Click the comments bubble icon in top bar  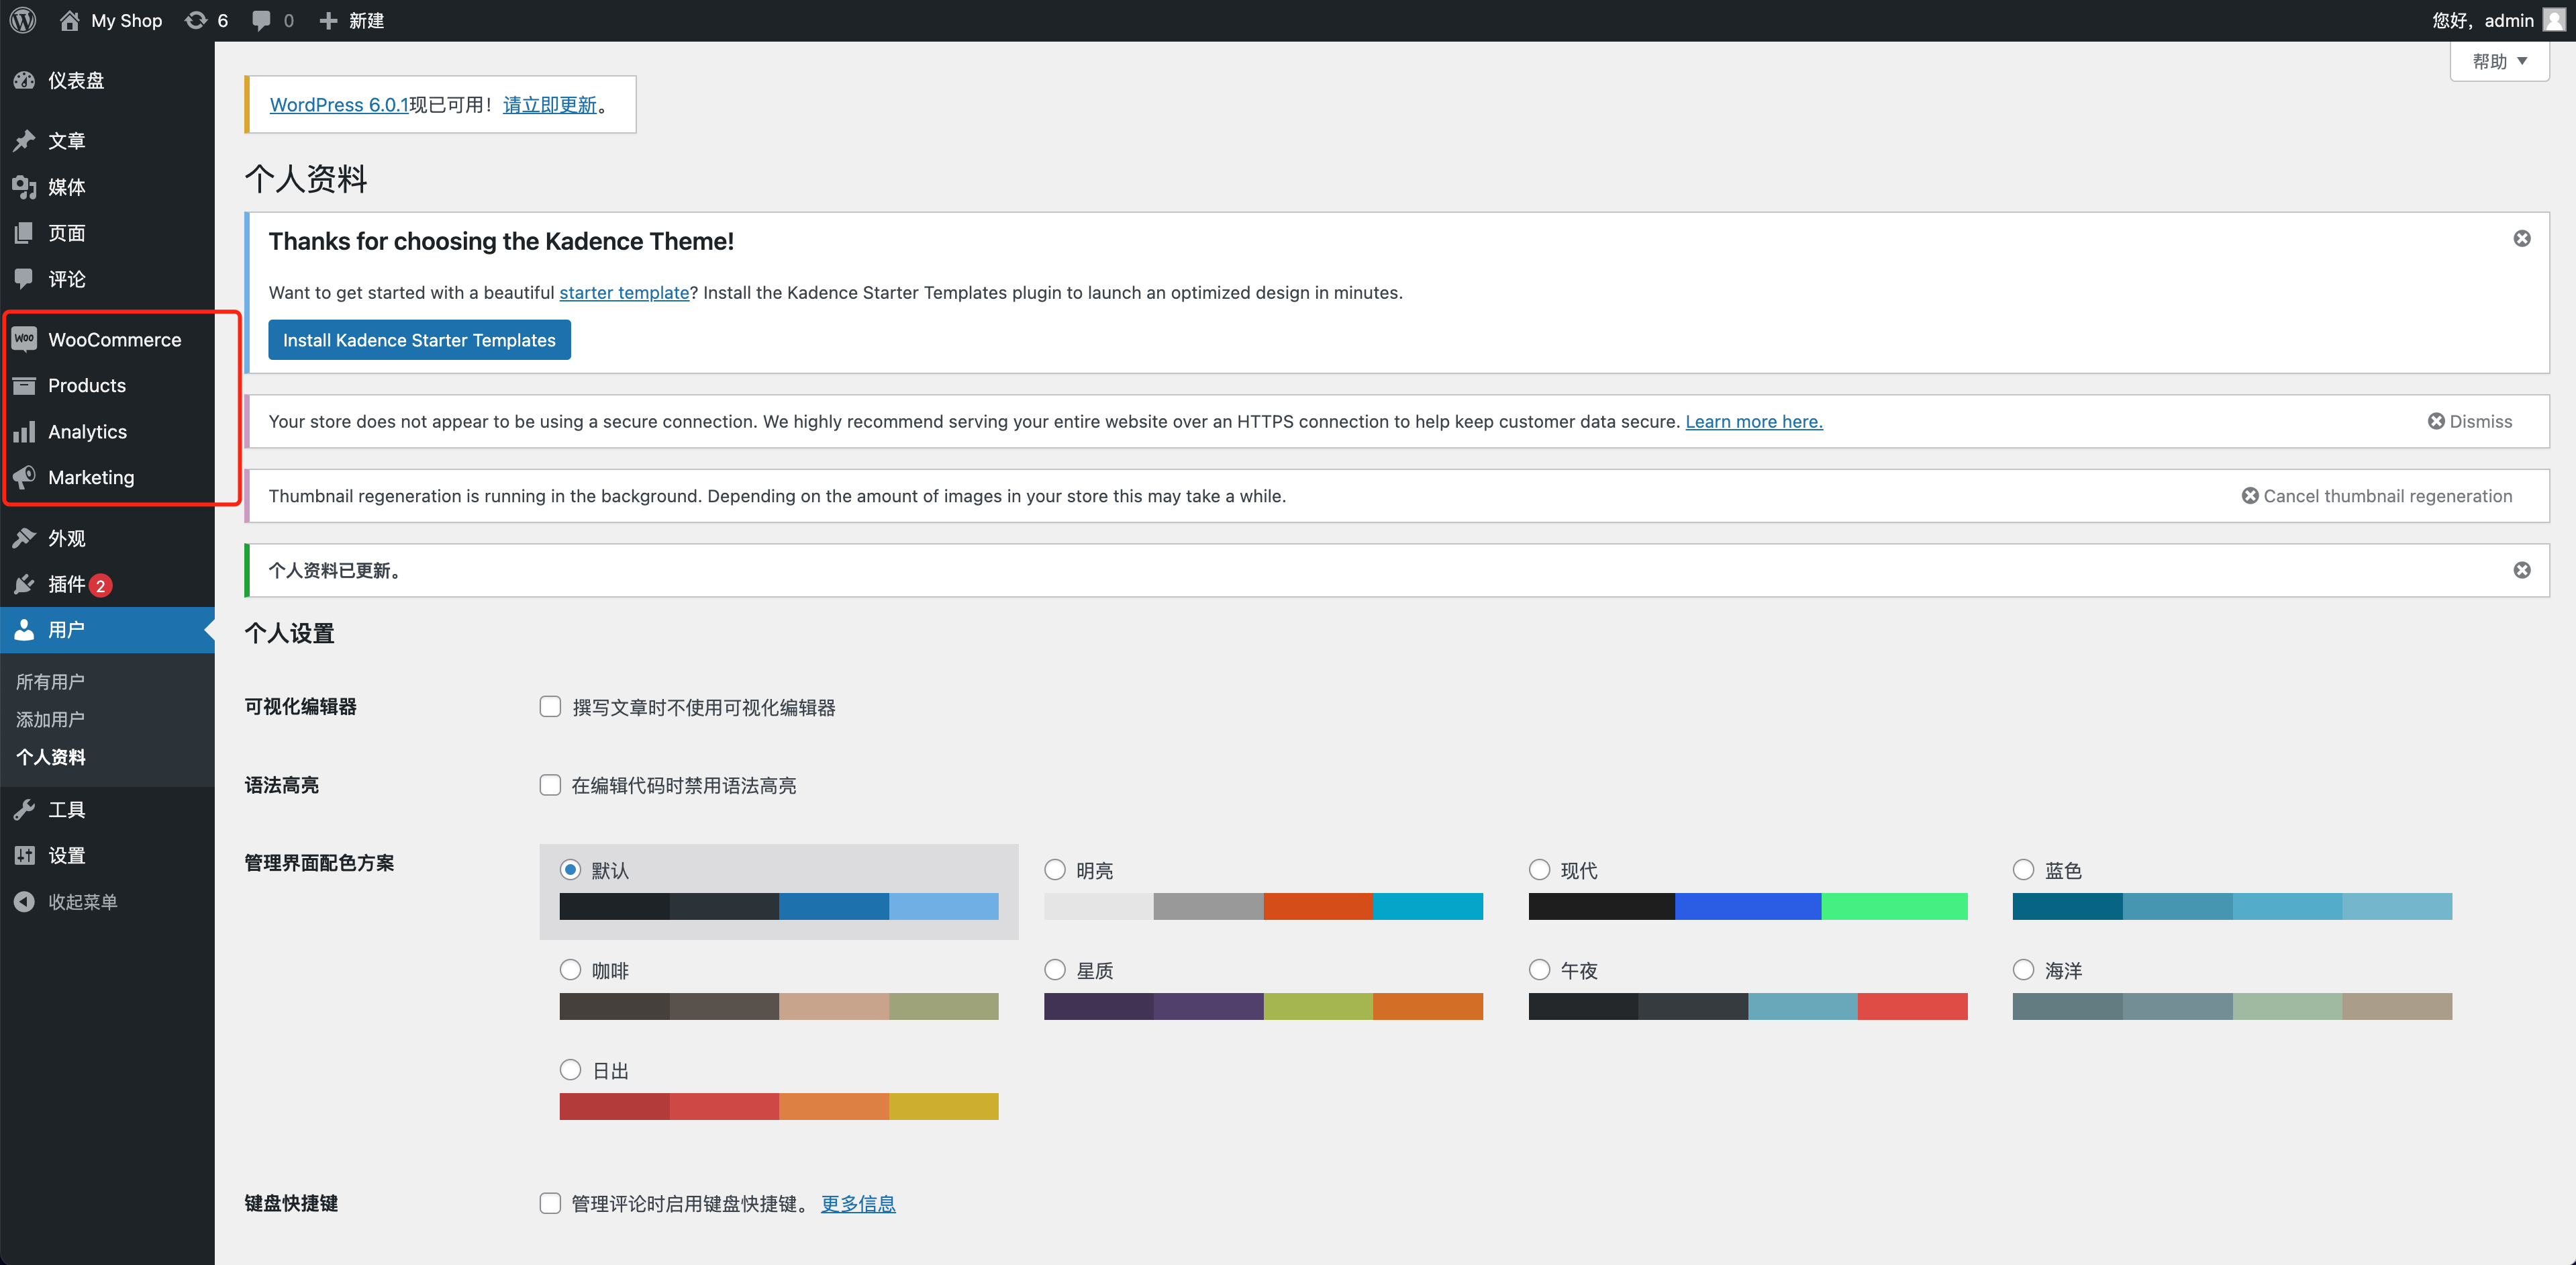262,20
